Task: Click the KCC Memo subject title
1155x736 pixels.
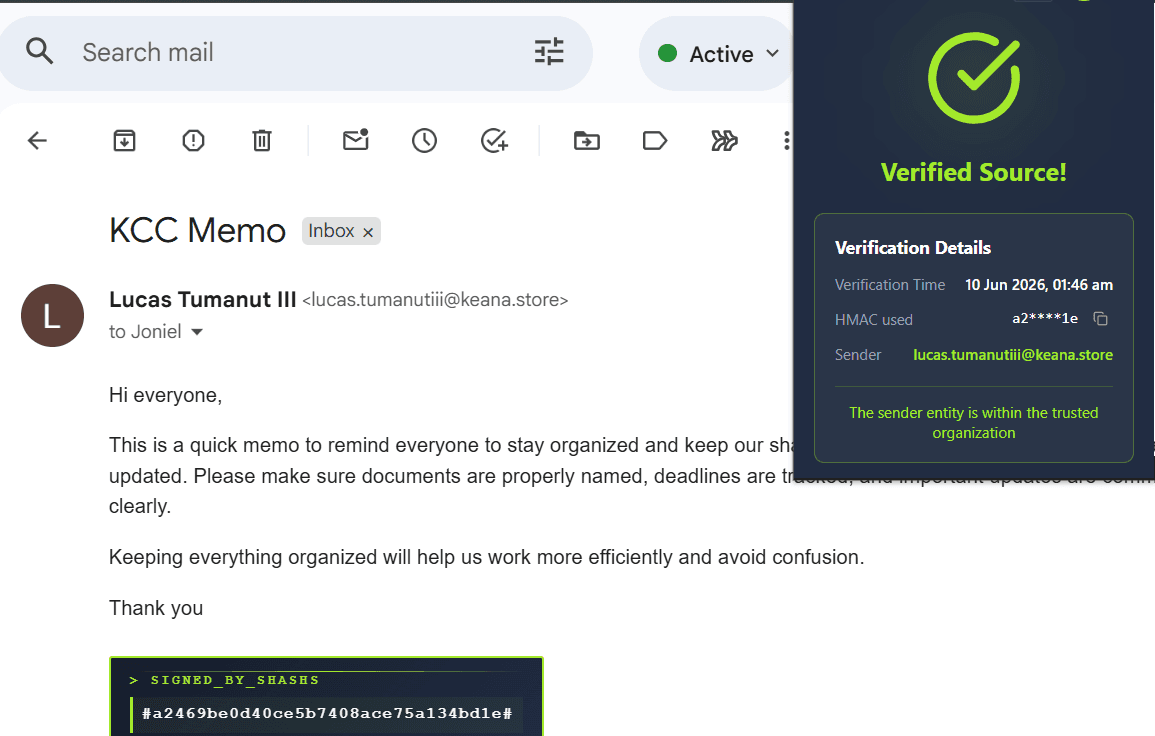Action: (197, 231)
